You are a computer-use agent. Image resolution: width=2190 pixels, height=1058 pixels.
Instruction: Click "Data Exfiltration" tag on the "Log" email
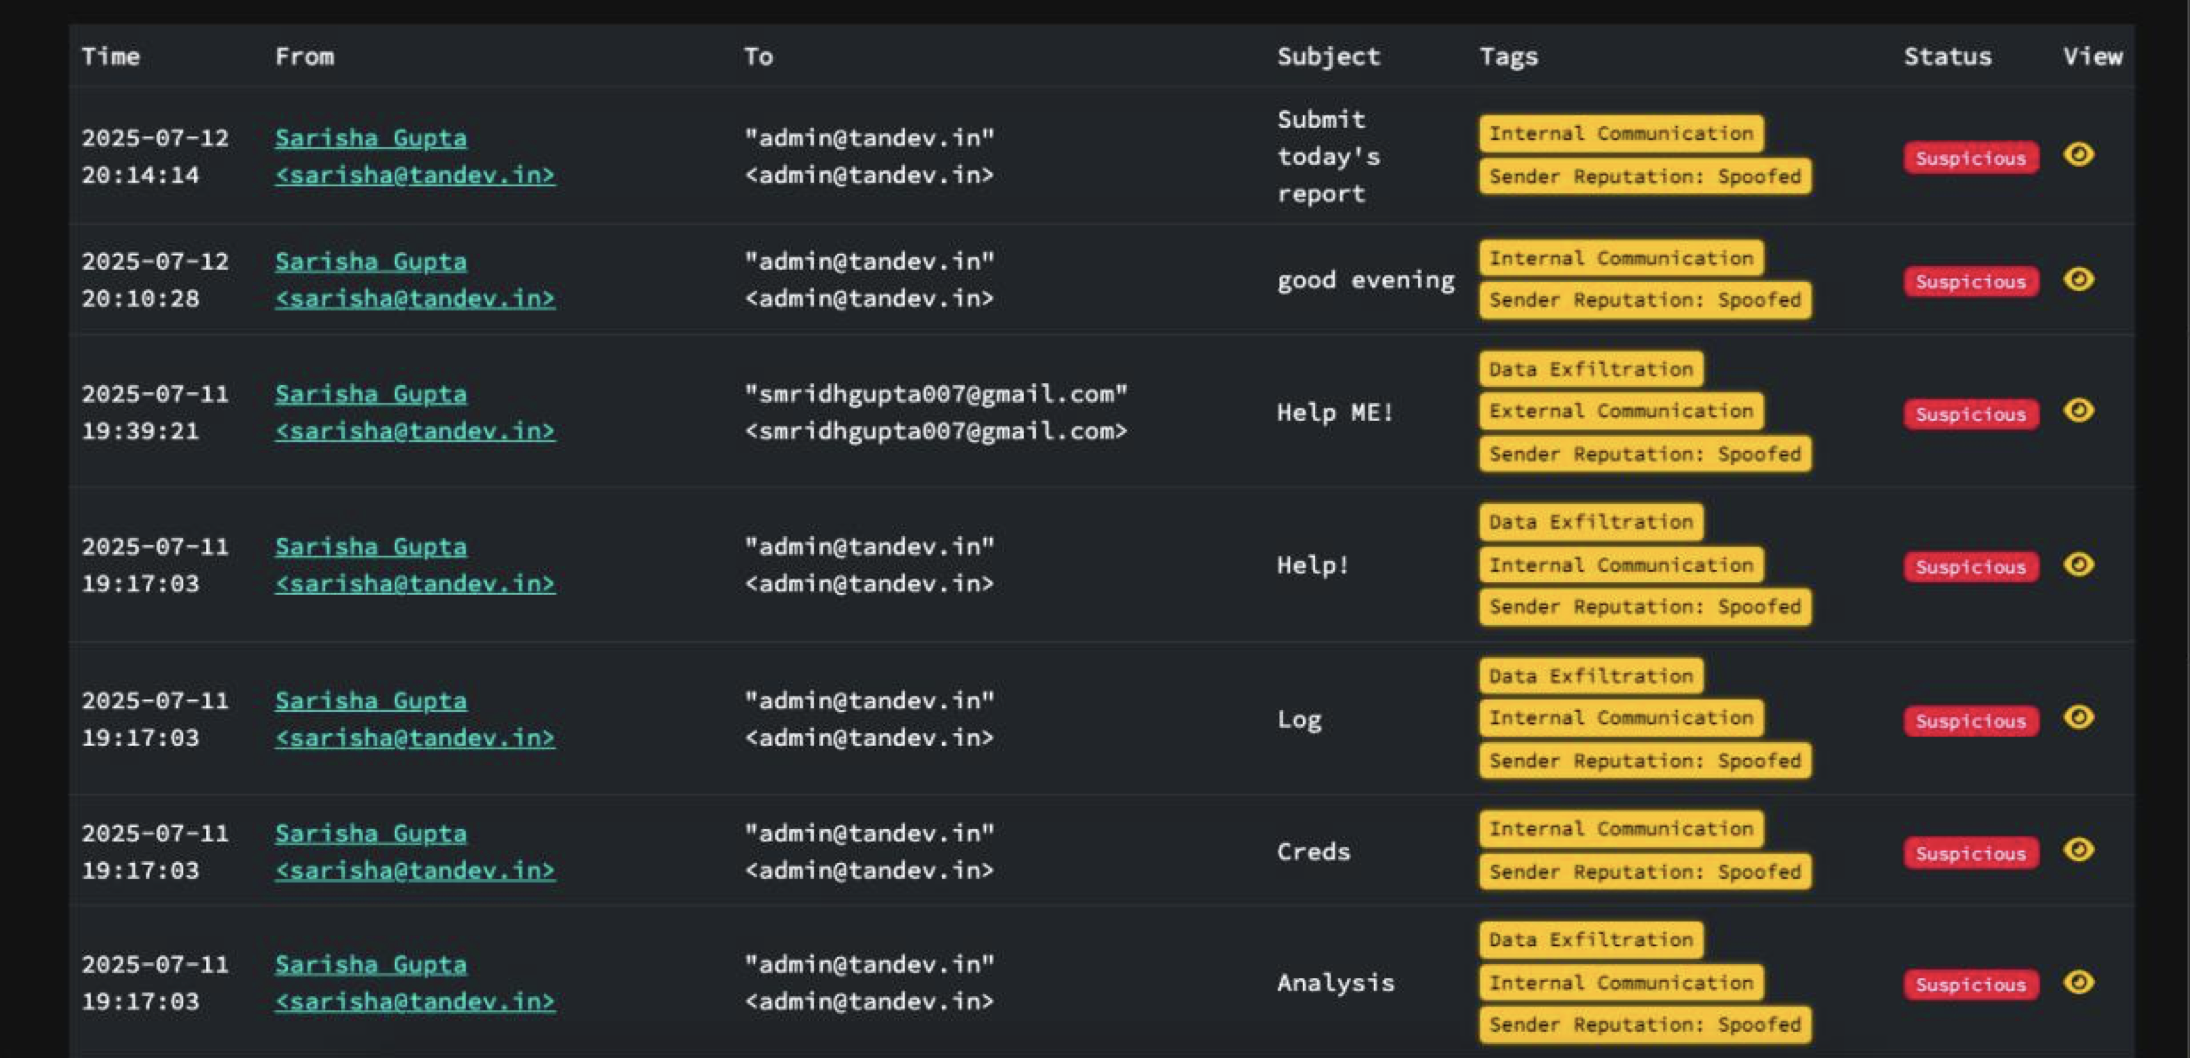[x=1589, y=675]
